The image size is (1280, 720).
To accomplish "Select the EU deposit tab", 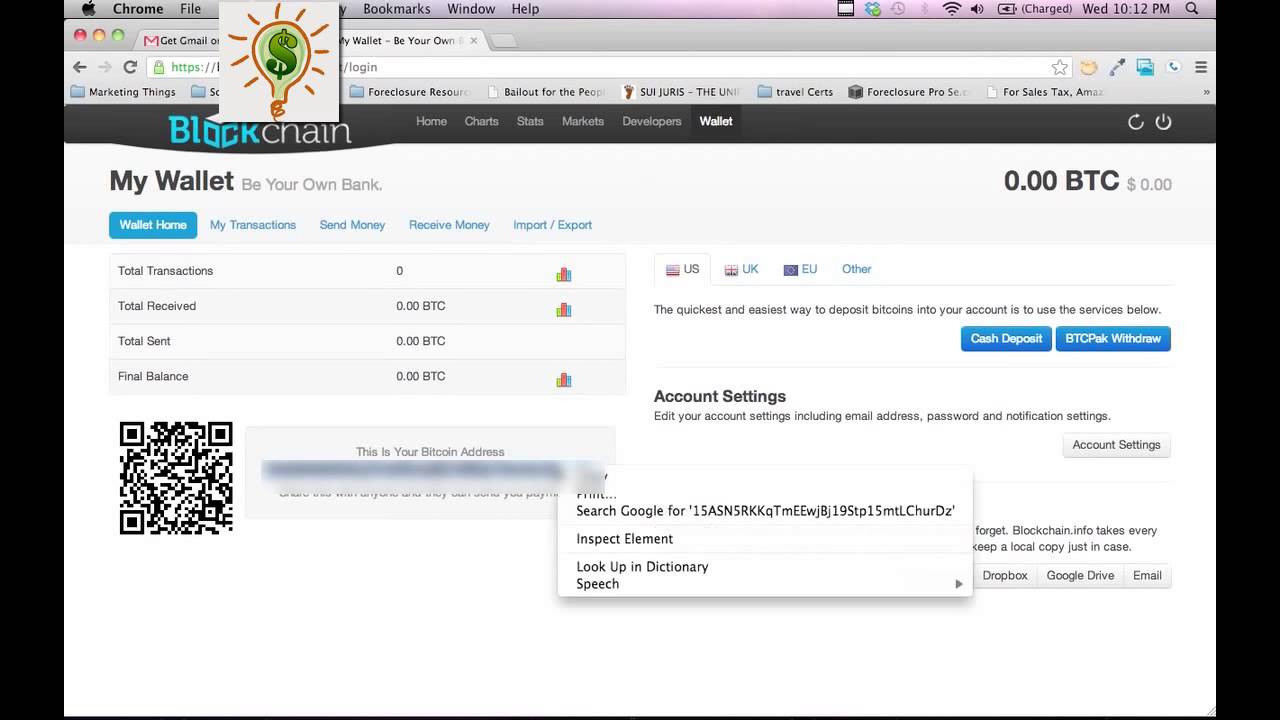I will [800, 269].
